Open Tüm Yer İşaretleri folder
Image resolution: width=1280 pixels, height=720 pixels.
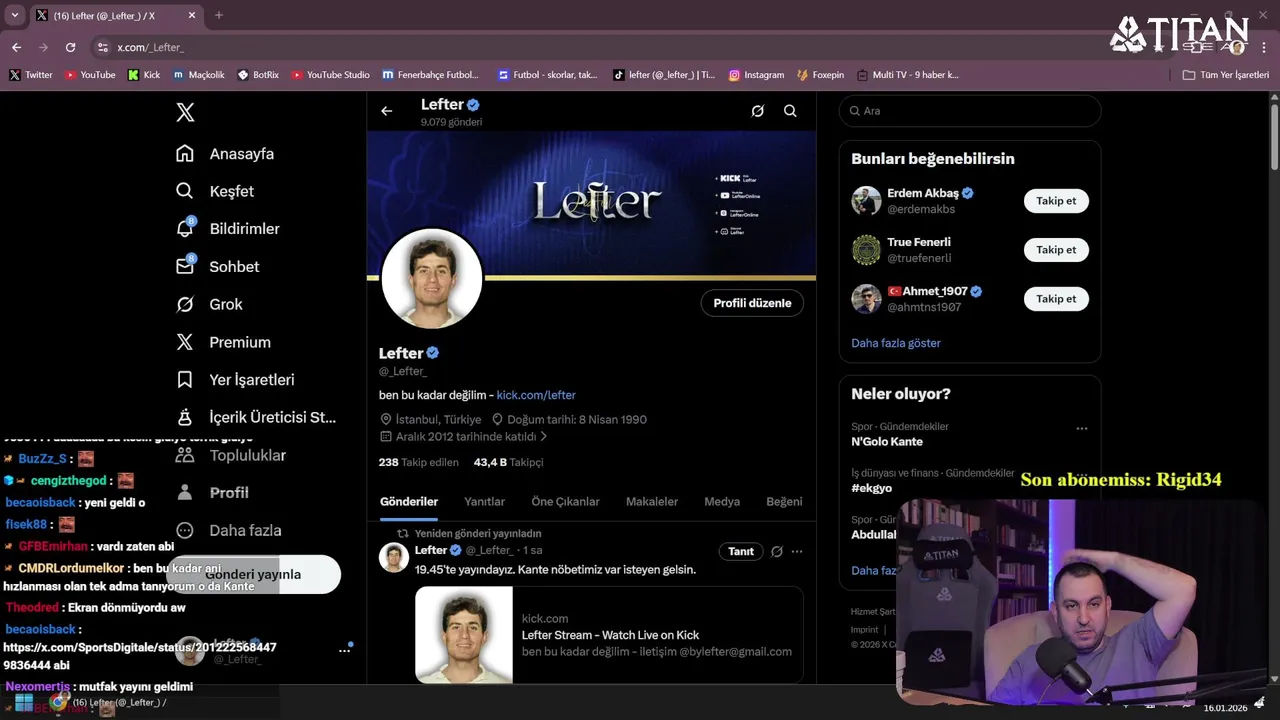point(1226,75)
